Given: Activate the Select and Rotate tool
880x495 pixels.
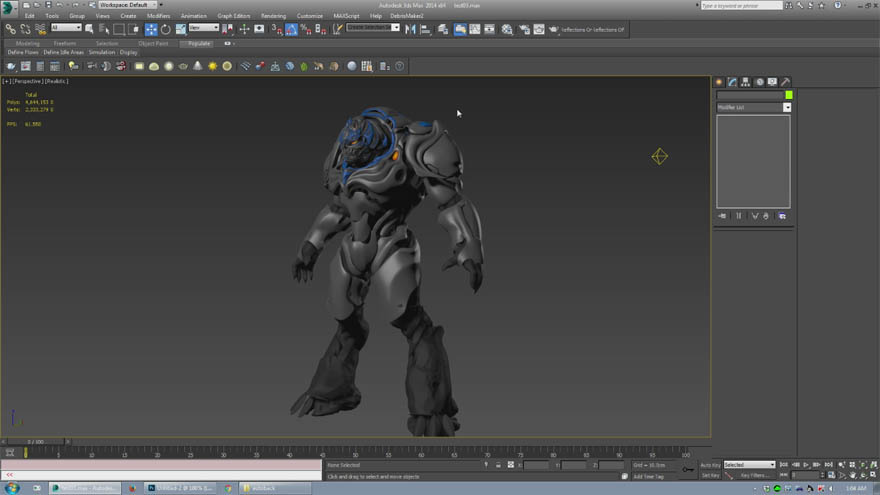Looking at the screenshot, I should point(166,29).
